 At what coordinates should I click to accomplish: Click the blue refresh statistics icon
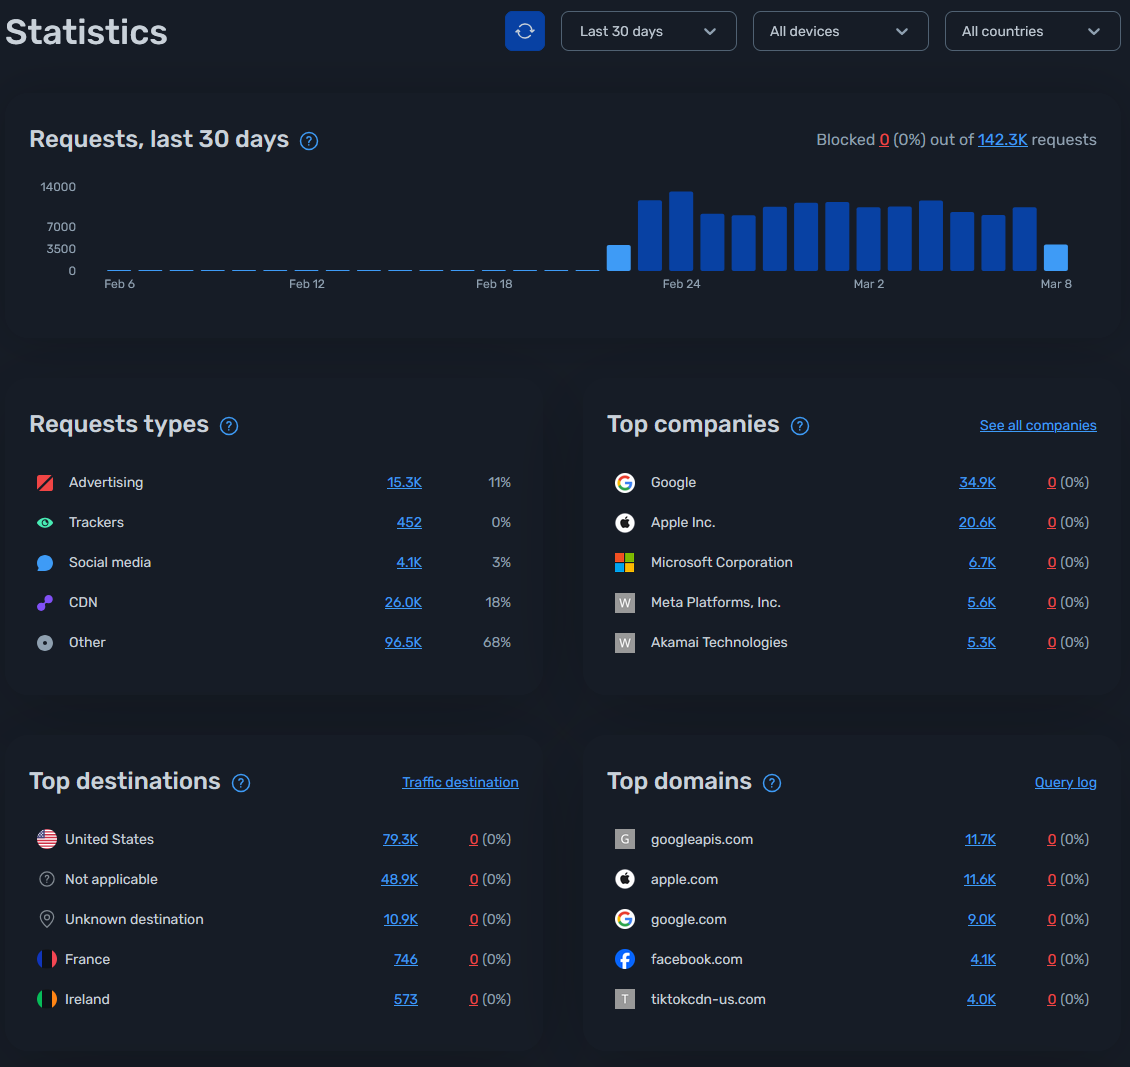click(525, 31)
